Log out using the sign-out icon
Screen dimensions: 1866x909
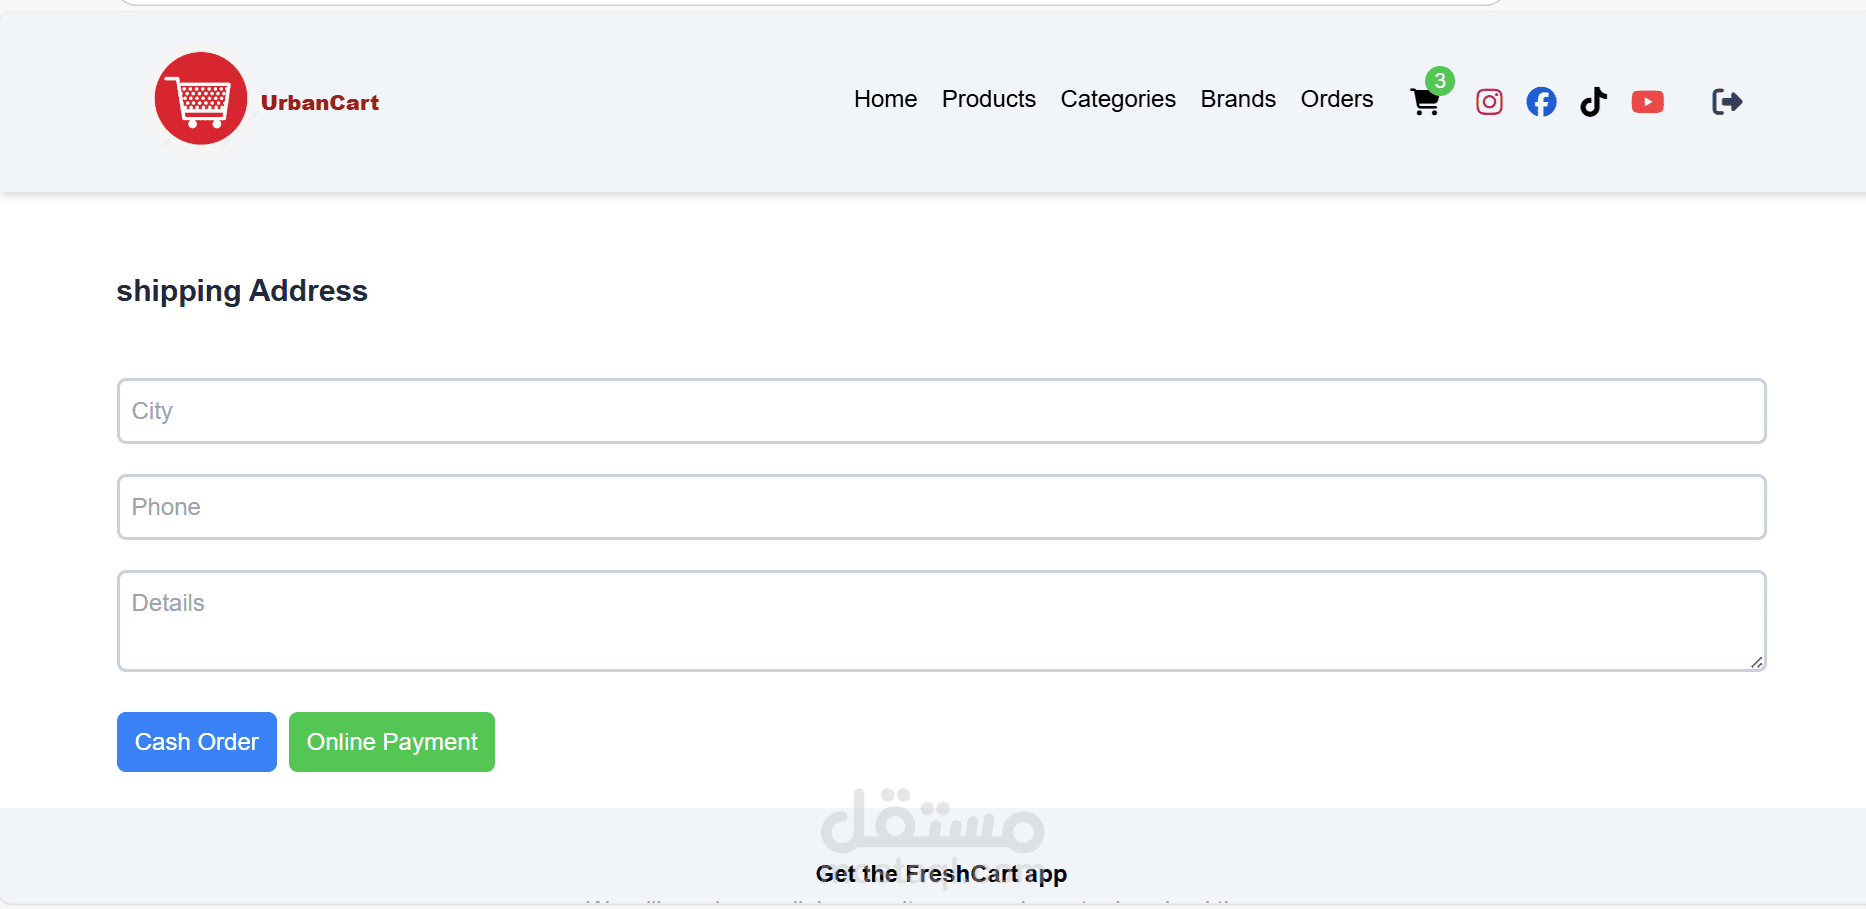click(1727, 102)
